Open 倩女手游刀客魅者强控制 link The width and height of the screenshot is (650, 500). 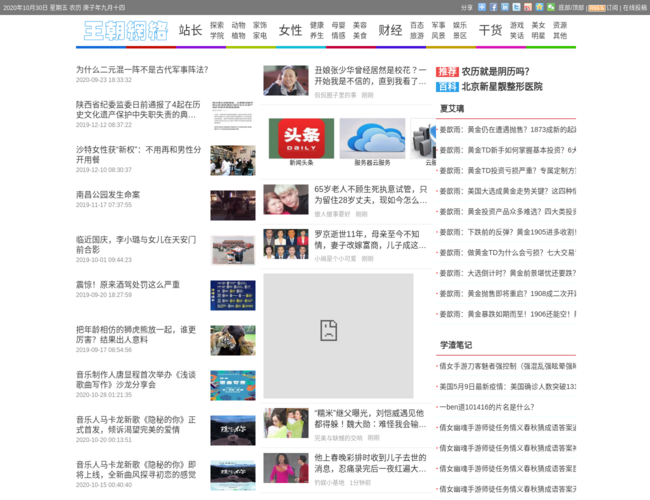tap(507, 366)
